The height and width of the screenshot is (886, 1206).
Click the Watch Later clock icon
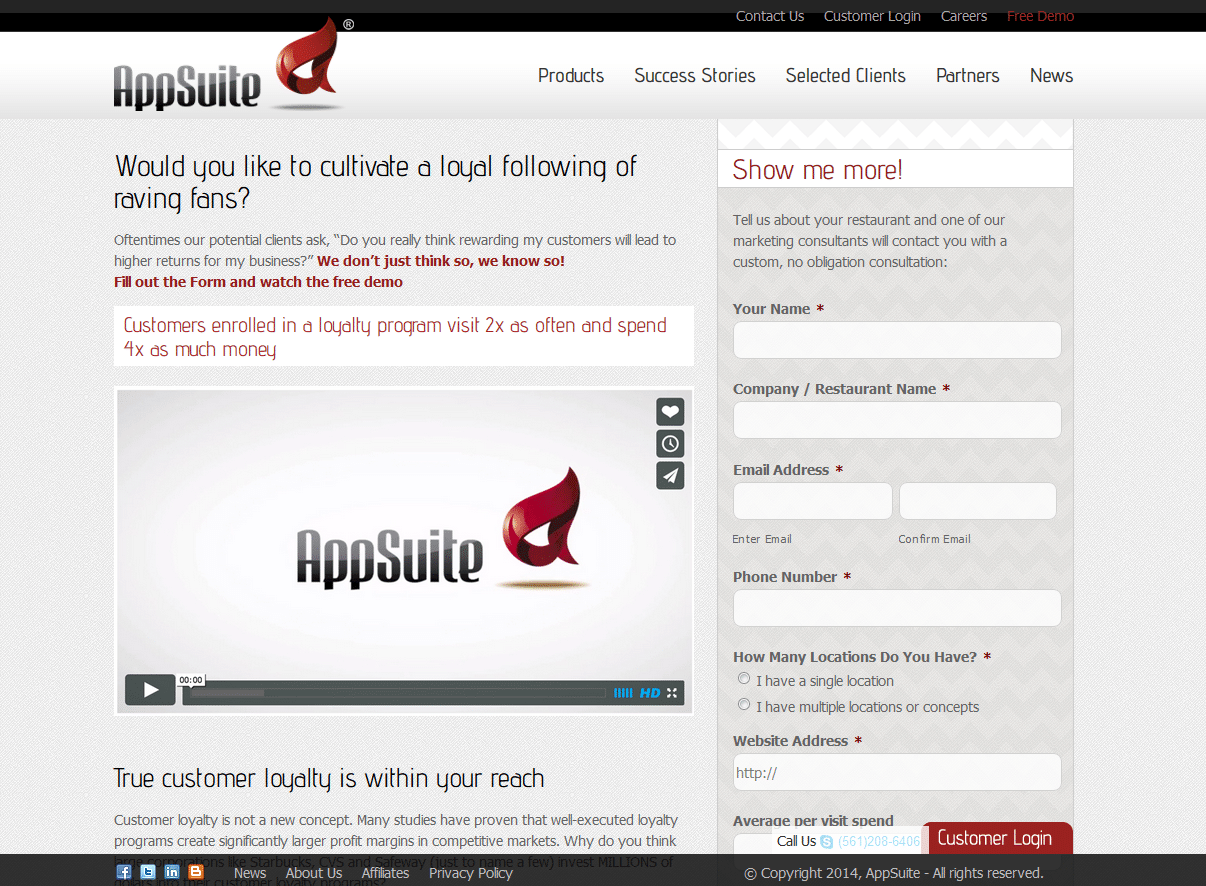670,443
